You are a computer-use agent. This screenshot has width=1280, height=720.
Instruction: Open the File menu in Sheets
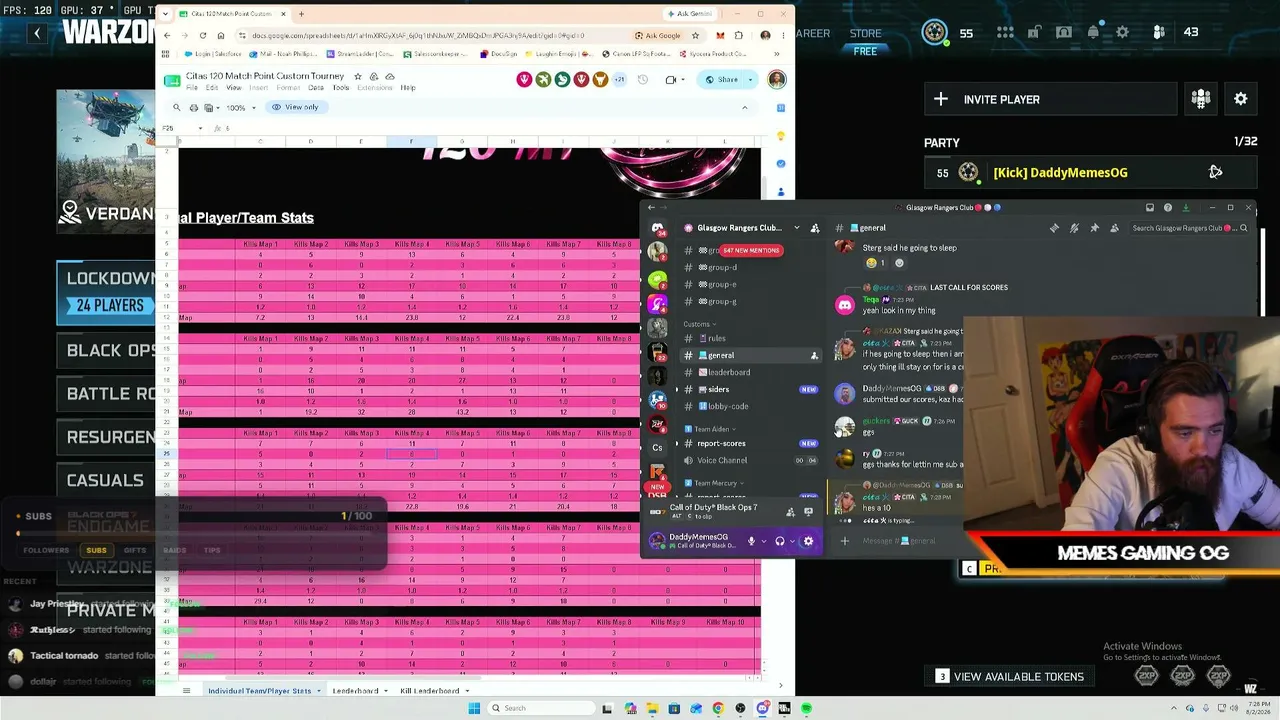(192, 88)
